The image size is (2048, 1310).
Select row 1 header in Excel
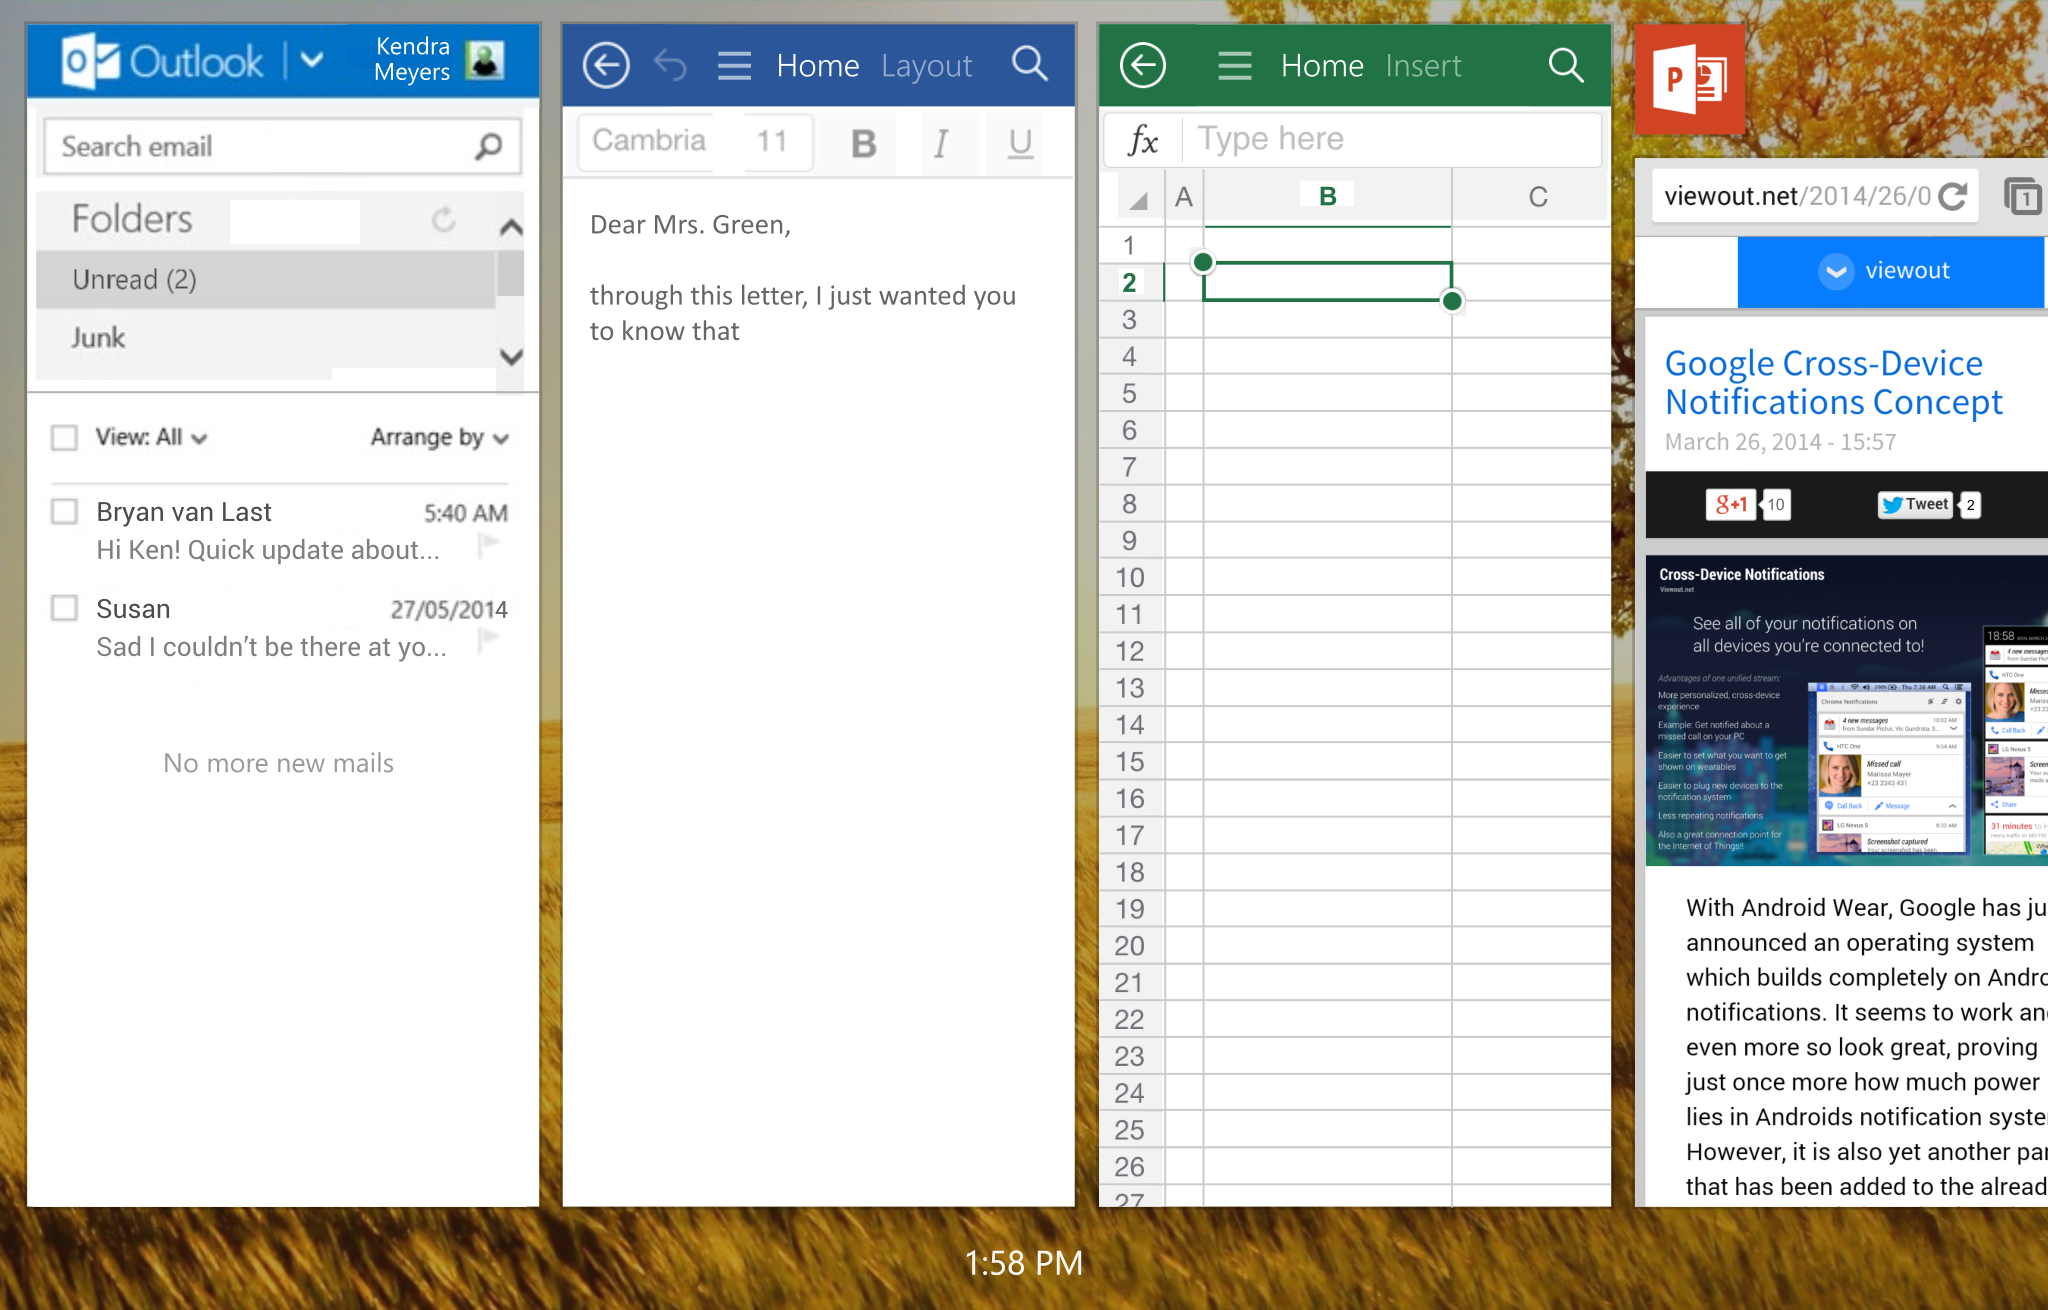click(x=1130, y=245)
